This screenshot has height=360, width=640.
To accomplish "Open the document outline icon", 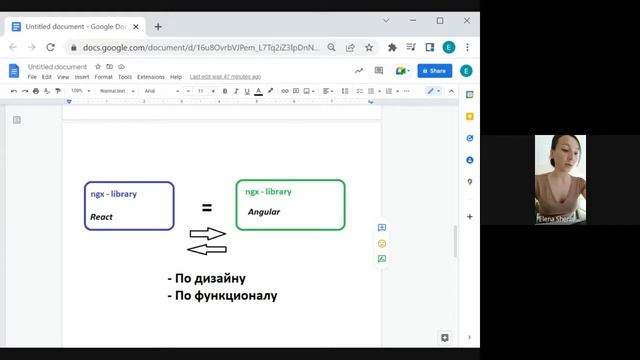I will (x=17, y=120).
